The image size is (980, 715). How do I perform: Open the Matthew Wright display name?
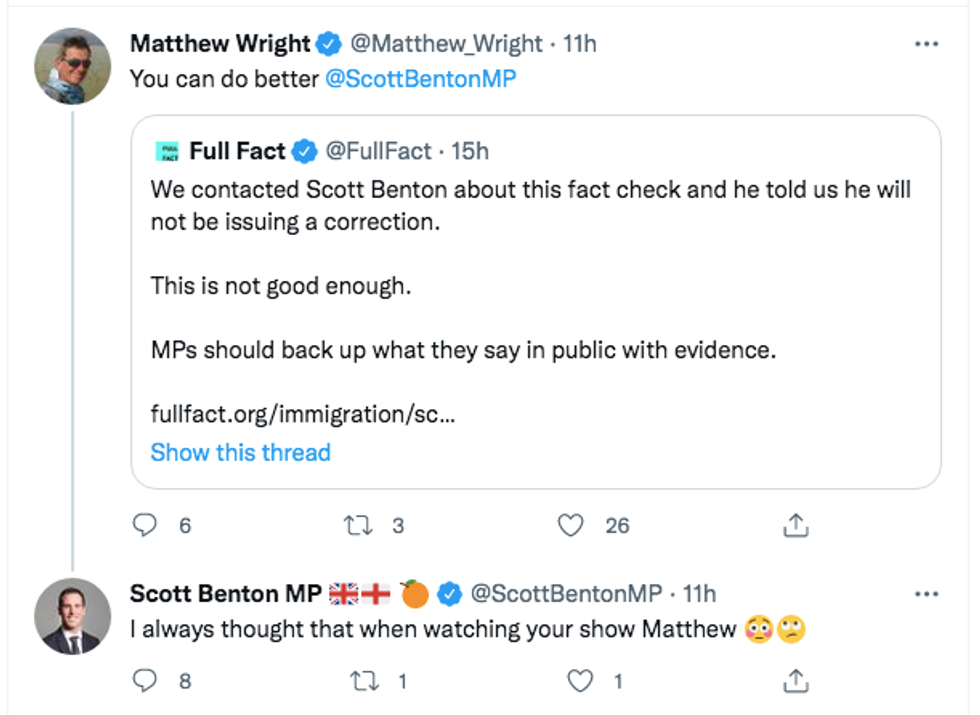pos(220,44)
